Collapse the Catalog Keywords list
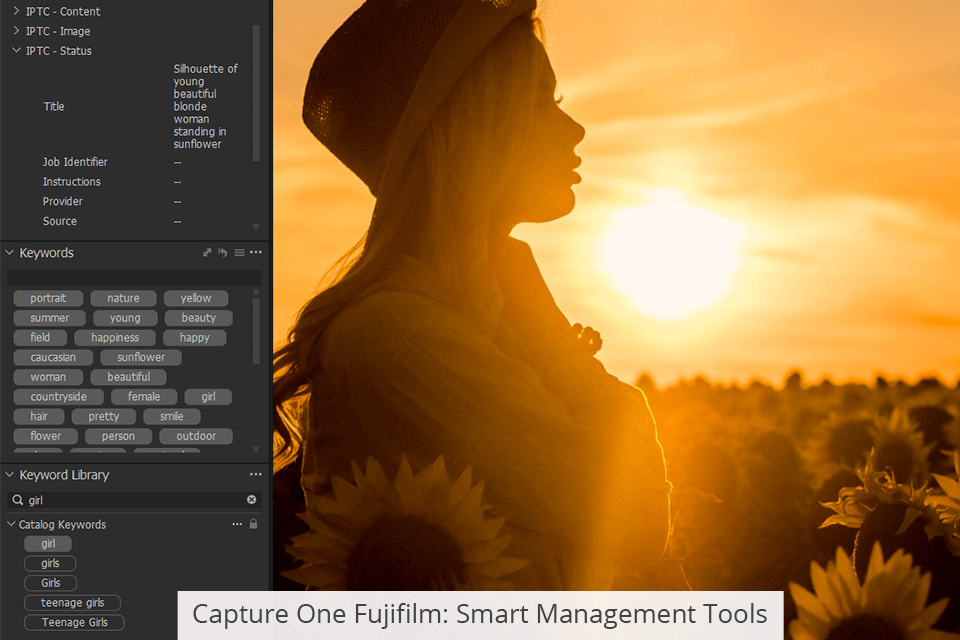Screen dimensions: 960x640 pos(11,524)
